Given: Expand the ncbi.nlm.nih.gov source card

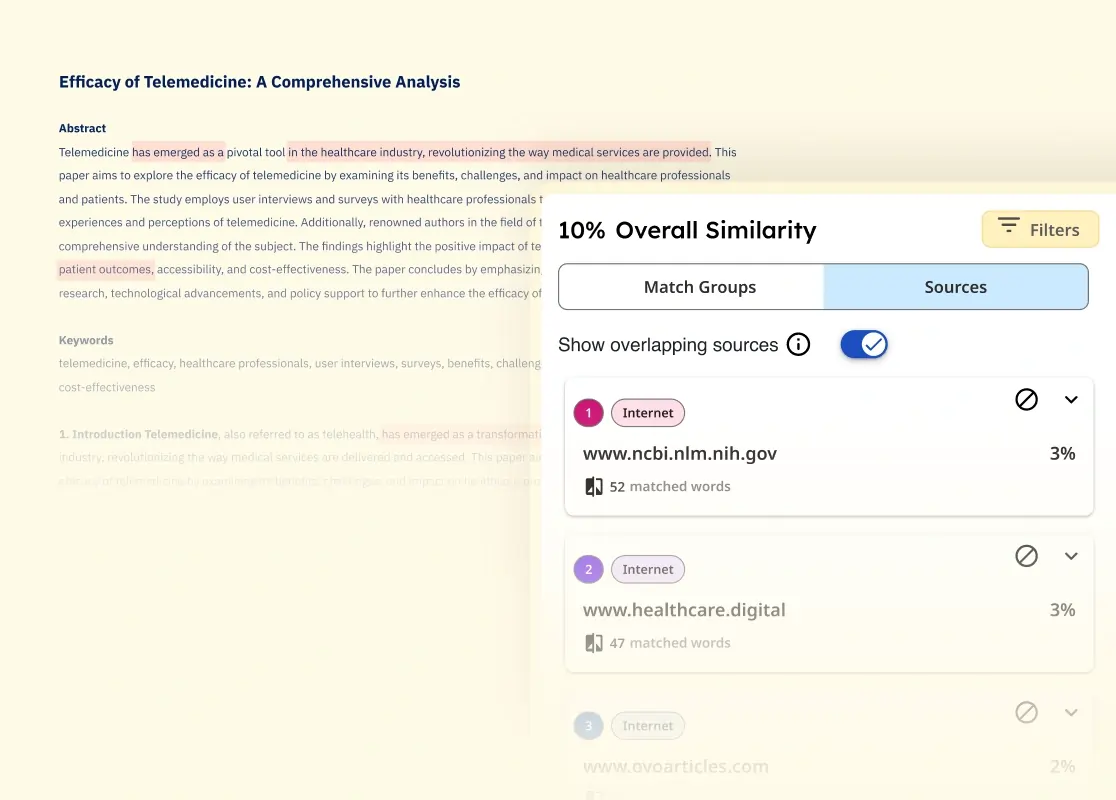Looking at the screenshot, I should [1070, 399].
